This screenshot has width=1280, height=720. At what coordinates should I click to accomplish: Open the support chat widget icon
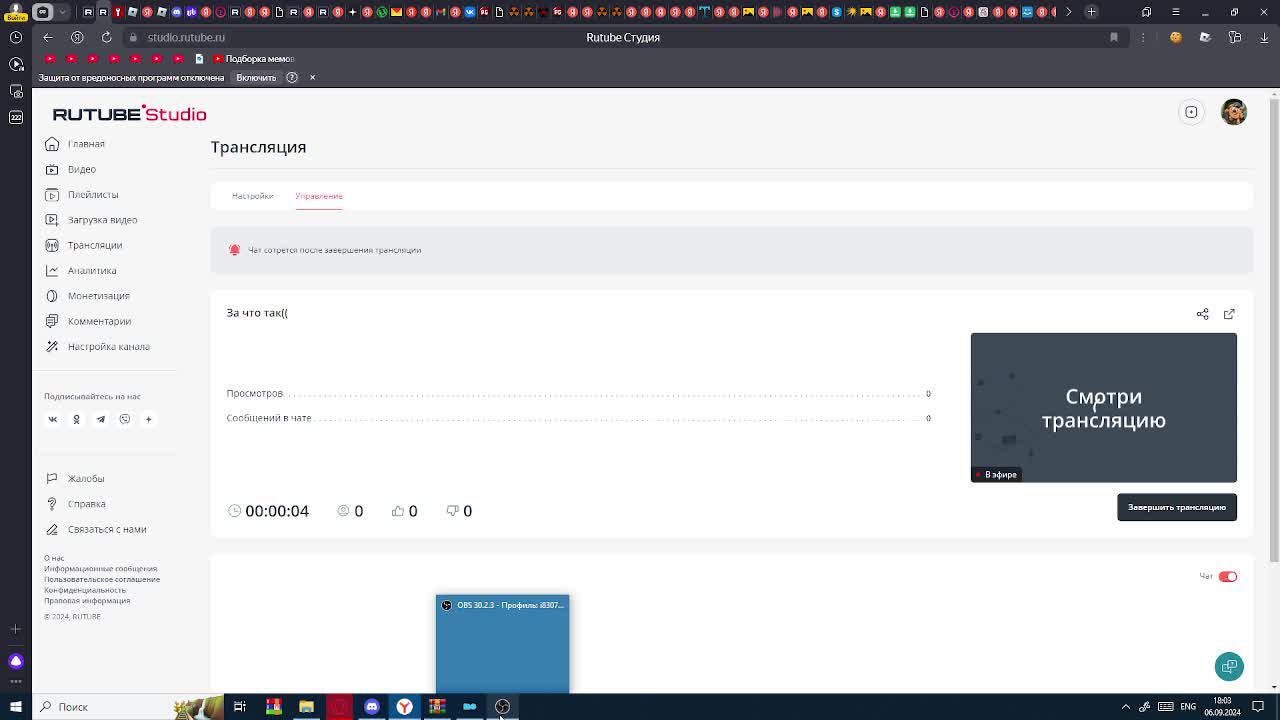click(x=1229, y=666)
